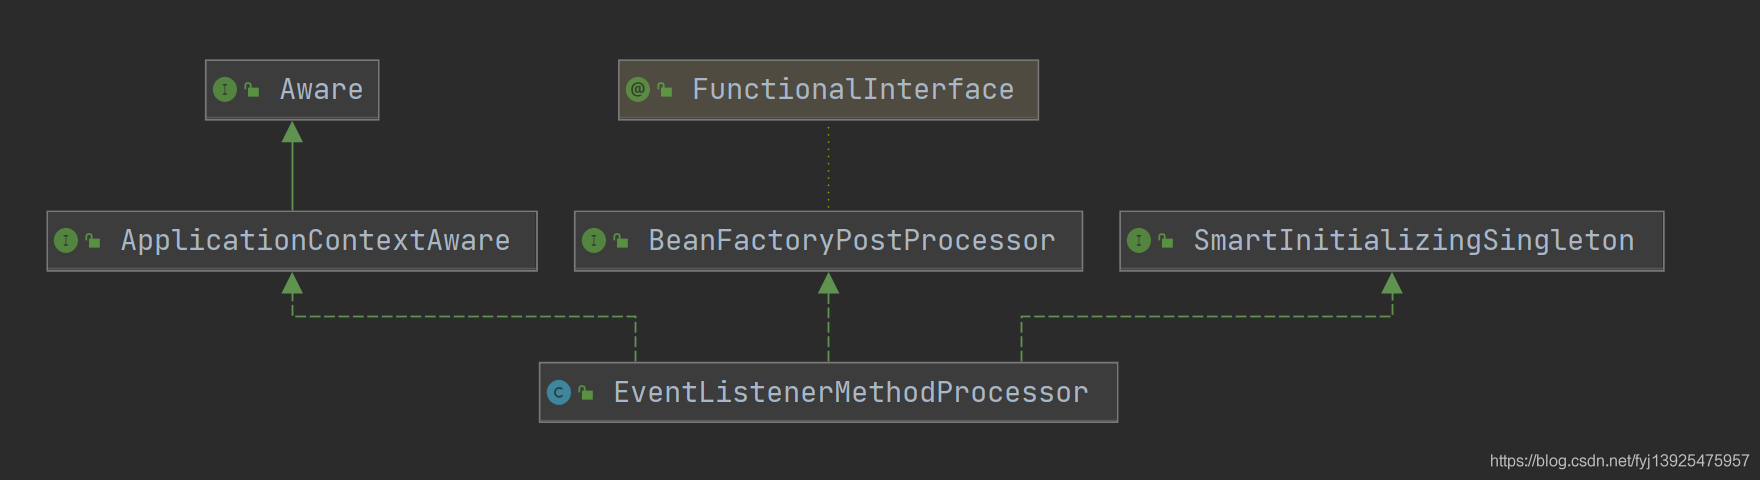Image resolution: width=1760 pixels, height=480 pixels.
Task: Click the public lock icon beside FunctionalInterface
Action: pyautogui.click(x=665, y=90)
